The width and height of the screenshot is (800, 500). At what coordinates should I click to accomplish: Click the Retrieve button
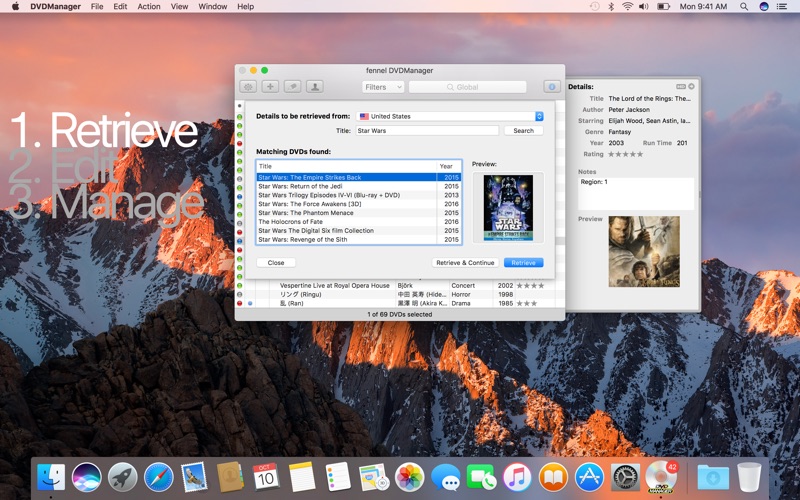(x=523, y=263)
